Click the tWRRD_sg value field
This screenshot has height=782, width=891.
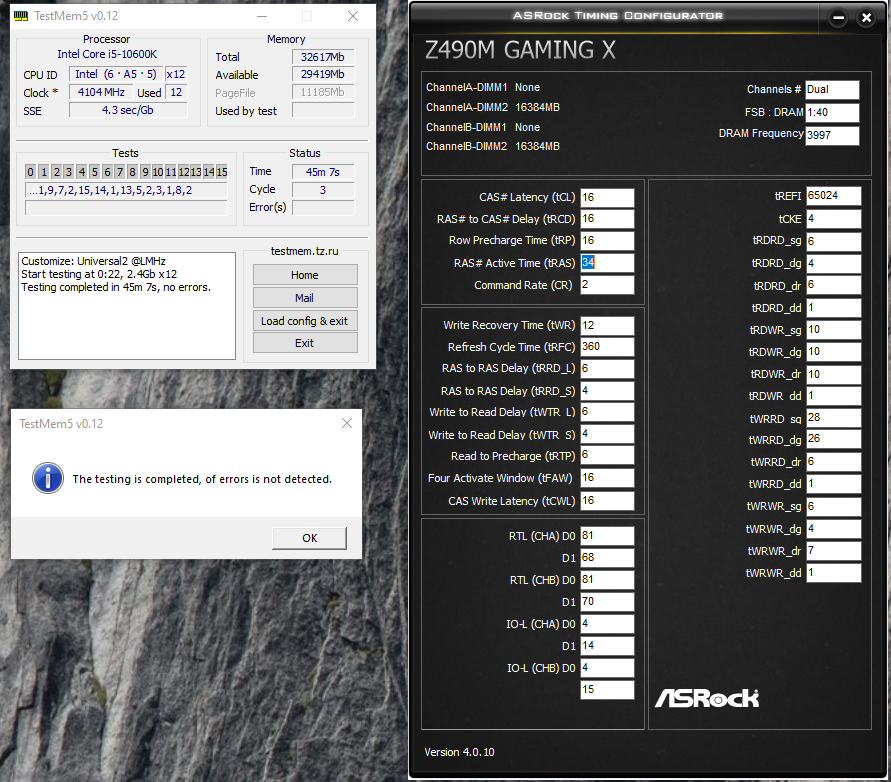834,418
